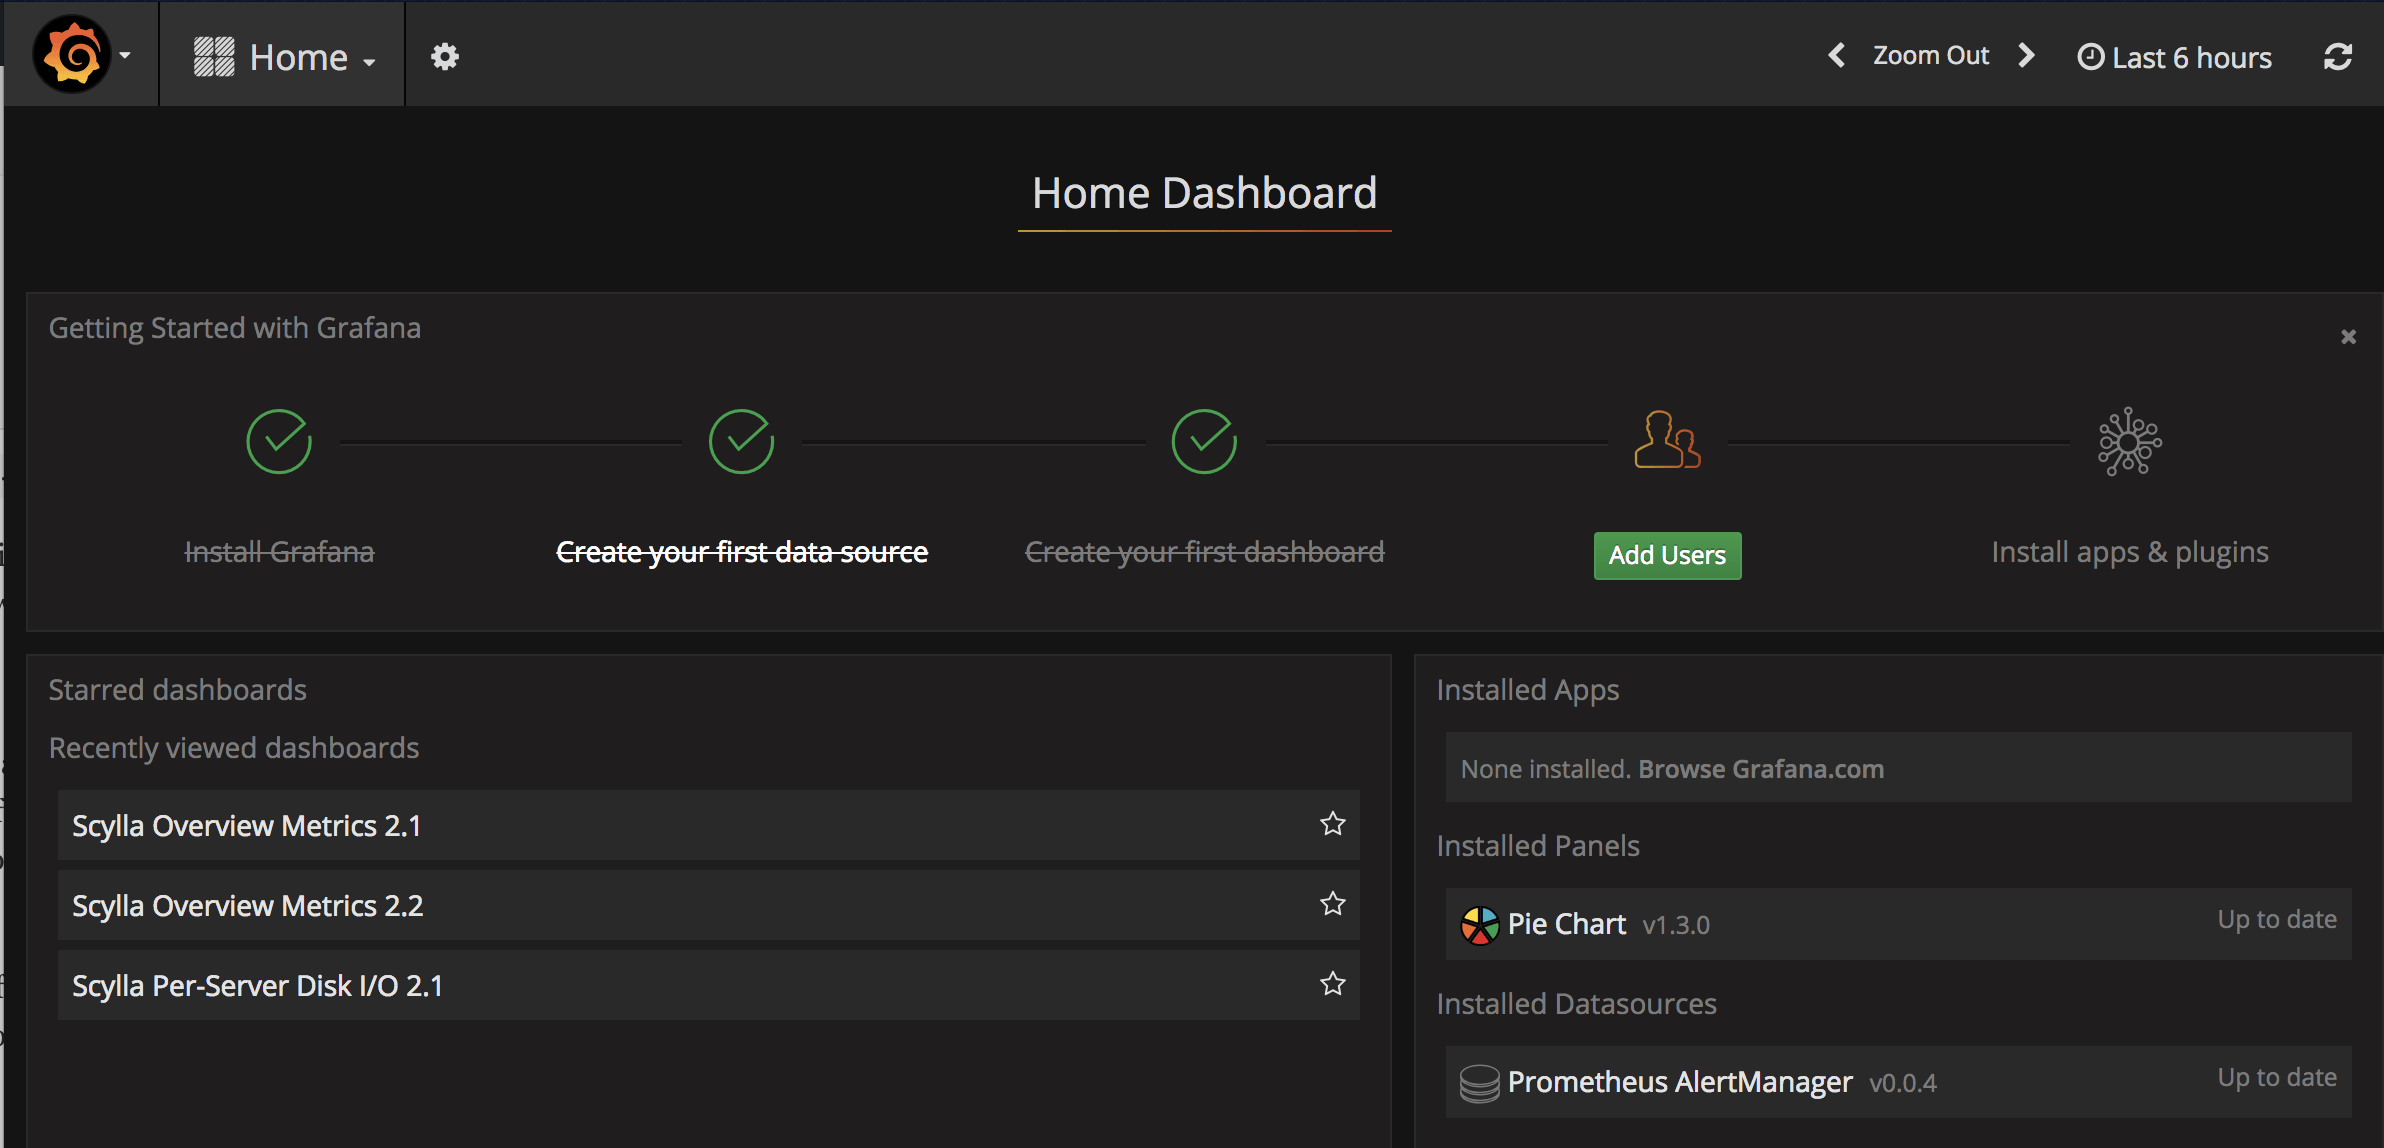2384x1148 pixels.
Task: Star Scylla Overview Metrics 2.1 dashboard
Action: pos(1332,824)
